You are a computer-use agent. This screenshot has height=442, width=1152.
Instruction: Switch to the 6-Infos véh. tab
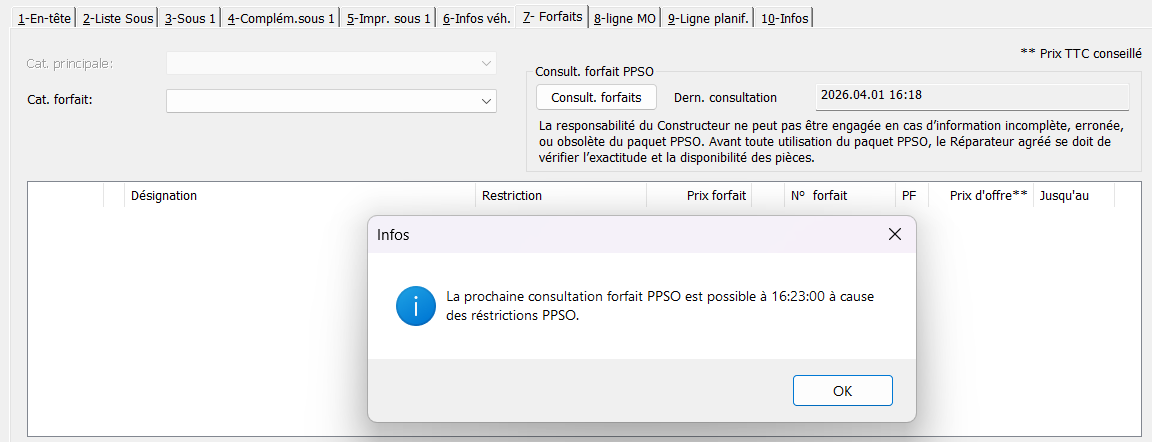(476, 18)
